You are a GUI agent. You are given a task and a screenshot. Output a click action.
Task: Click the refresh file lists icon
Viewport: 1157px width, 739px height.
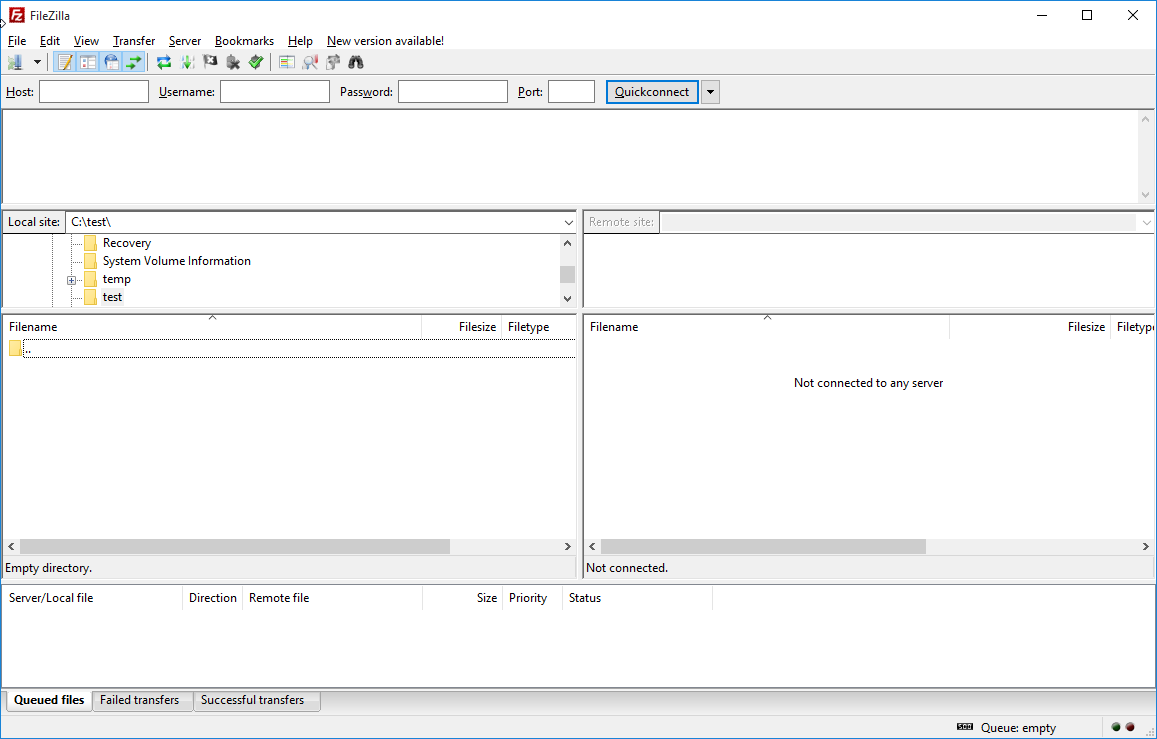[164, 62]
